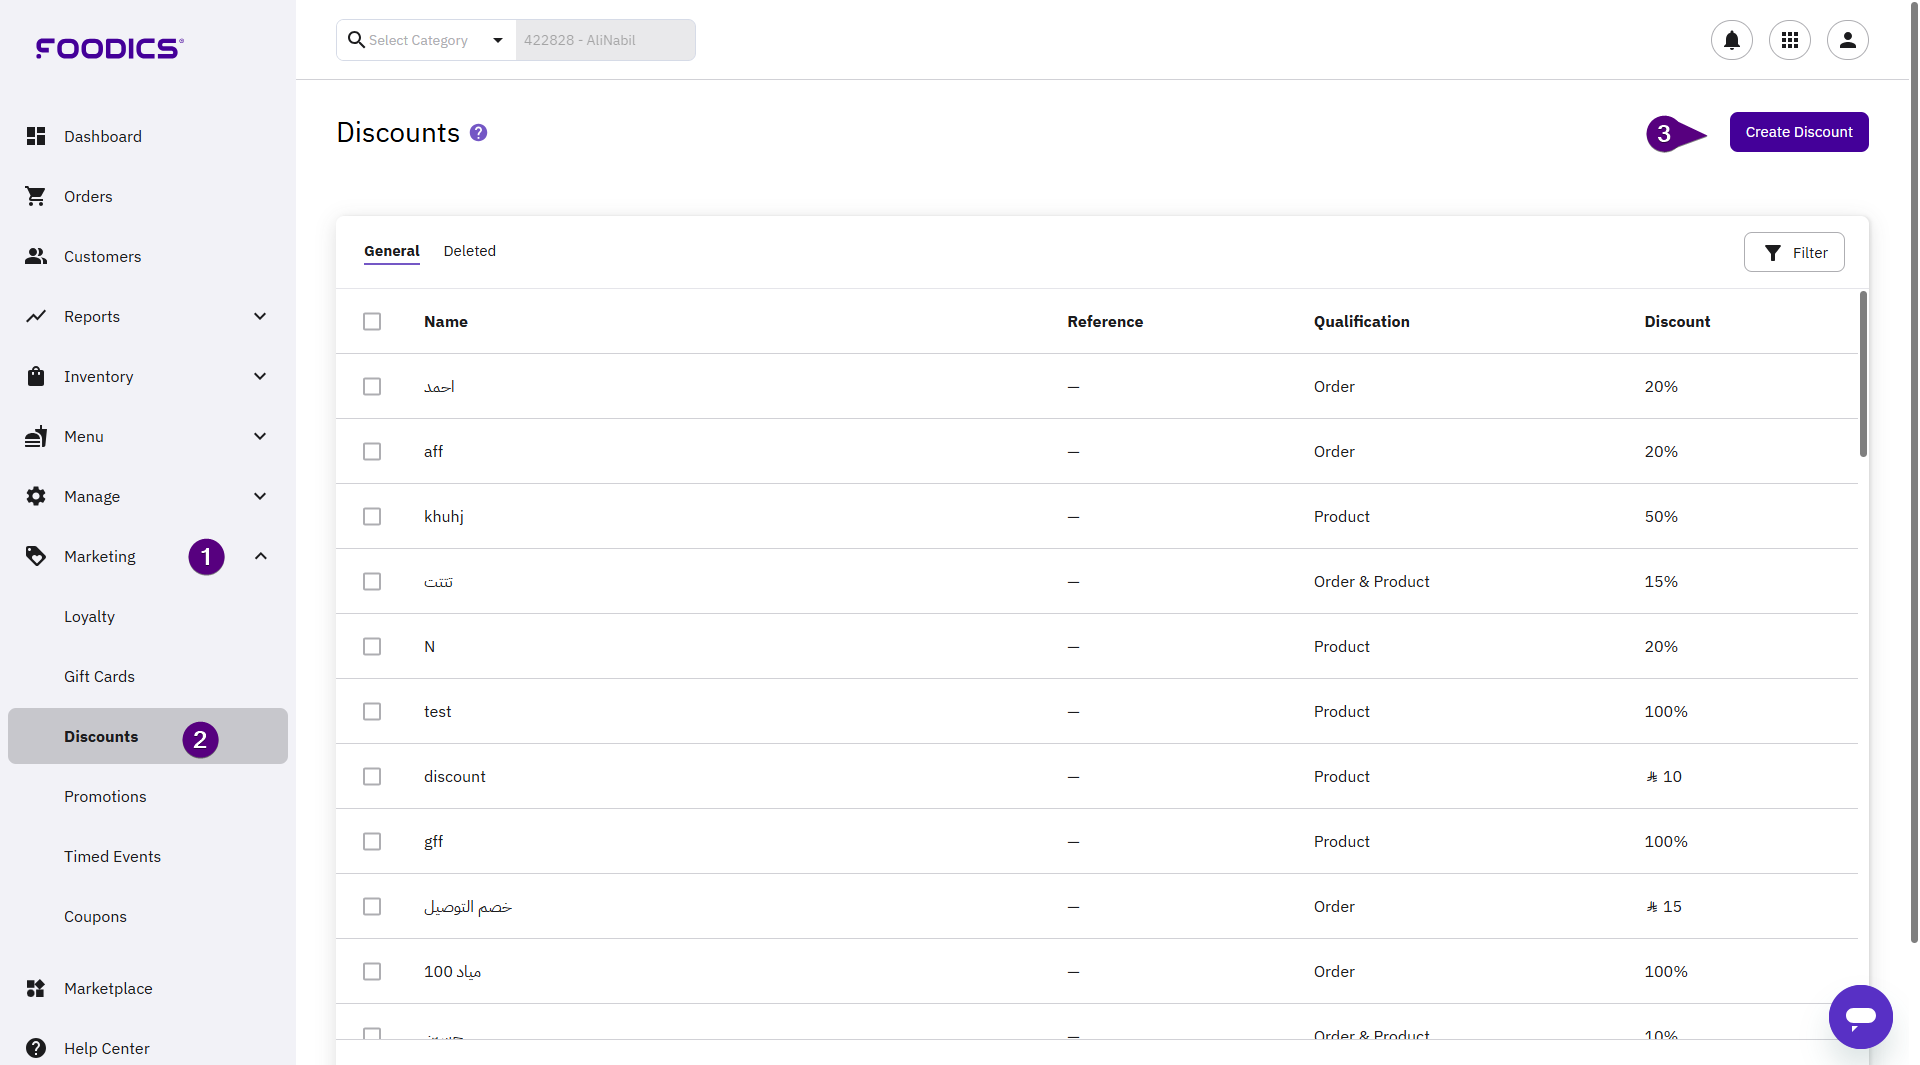Select the checkbox for the test discount
This screenshot has width=1920, height=1065.
(x=372, y=711)
